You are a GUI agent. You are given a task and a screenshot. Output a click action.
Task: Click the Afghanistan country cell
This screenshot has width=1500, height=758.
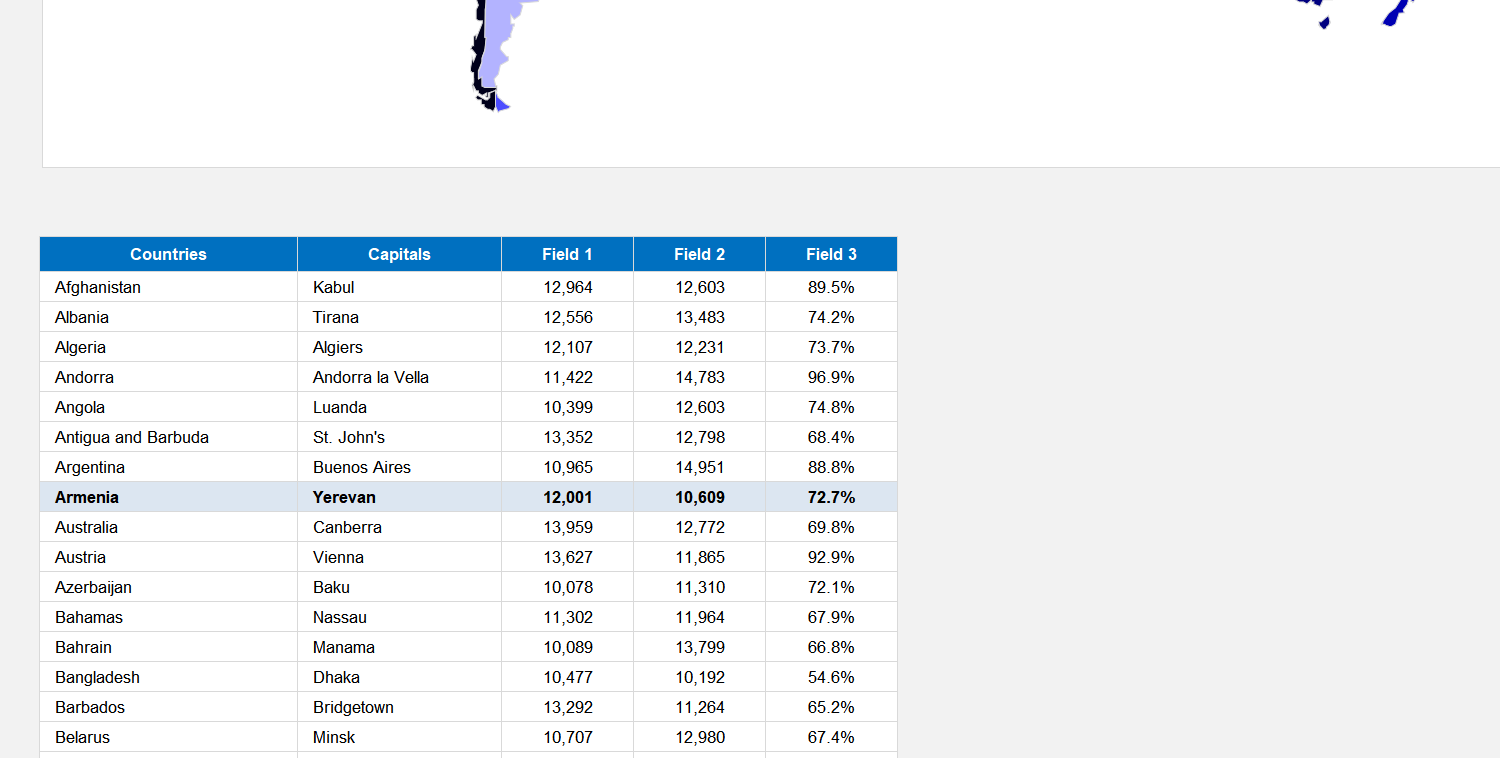tap(97, 287)
